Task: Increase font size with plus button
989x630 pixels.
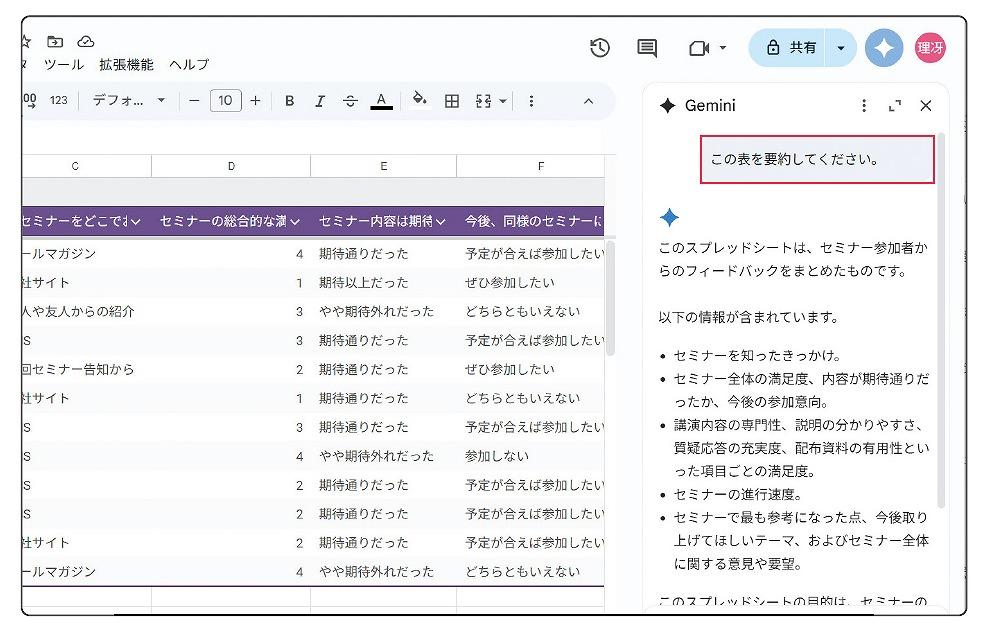Action: coord(256,101)
